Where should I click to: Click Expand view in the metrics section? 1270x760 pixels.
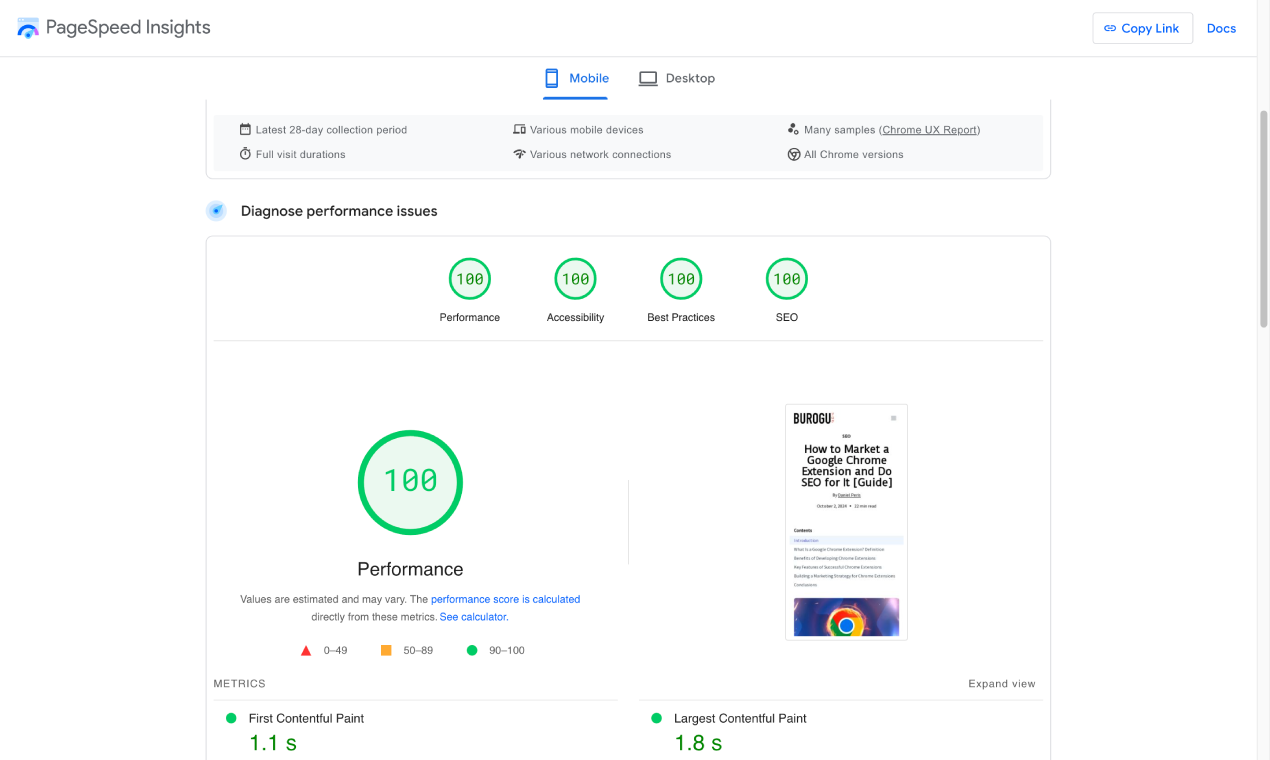[x=1002, y=684]
